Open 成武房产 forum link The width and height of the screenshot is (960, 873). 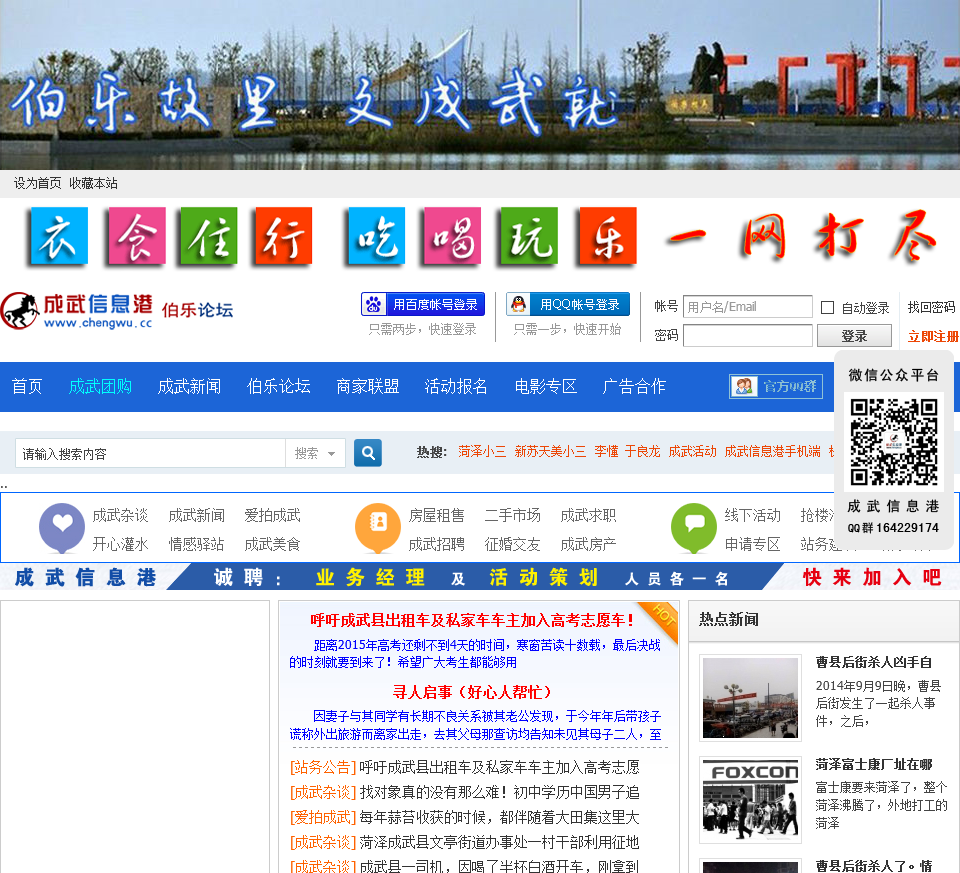coord(588,544)
